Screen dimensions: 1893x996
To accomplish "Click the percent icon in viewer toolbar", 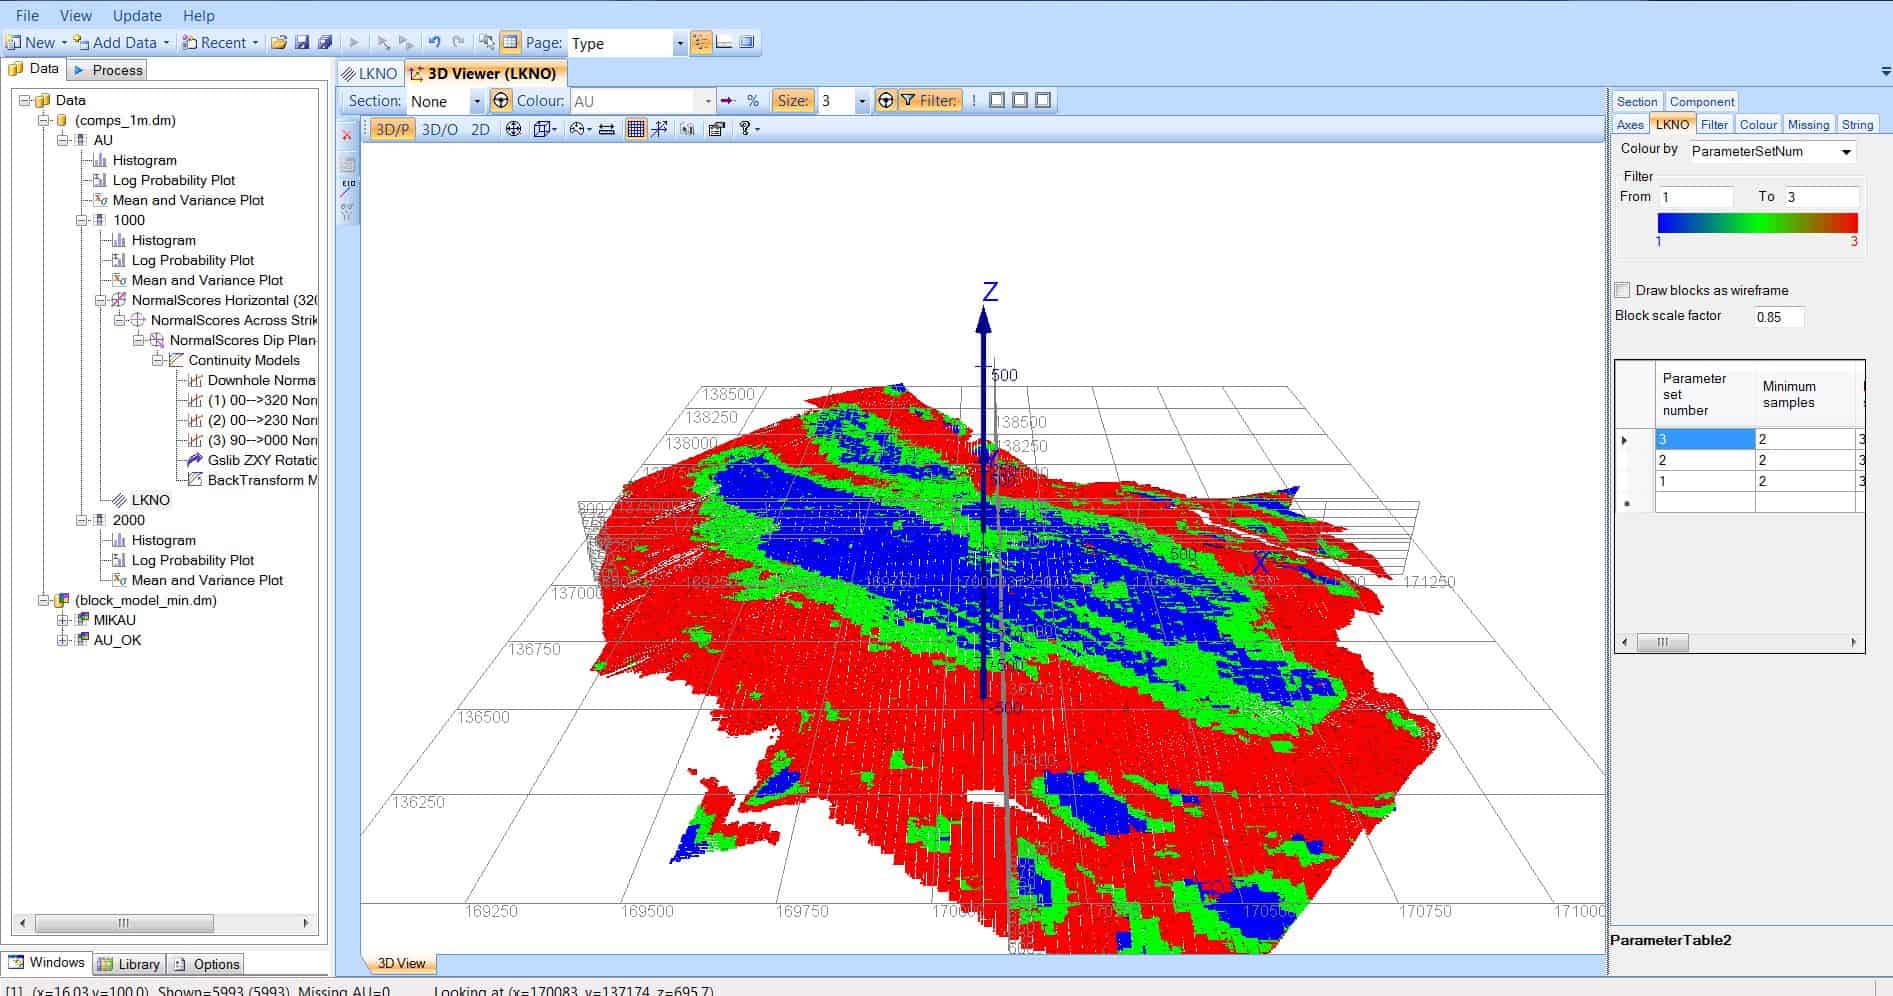I will [x=752, y=101].
